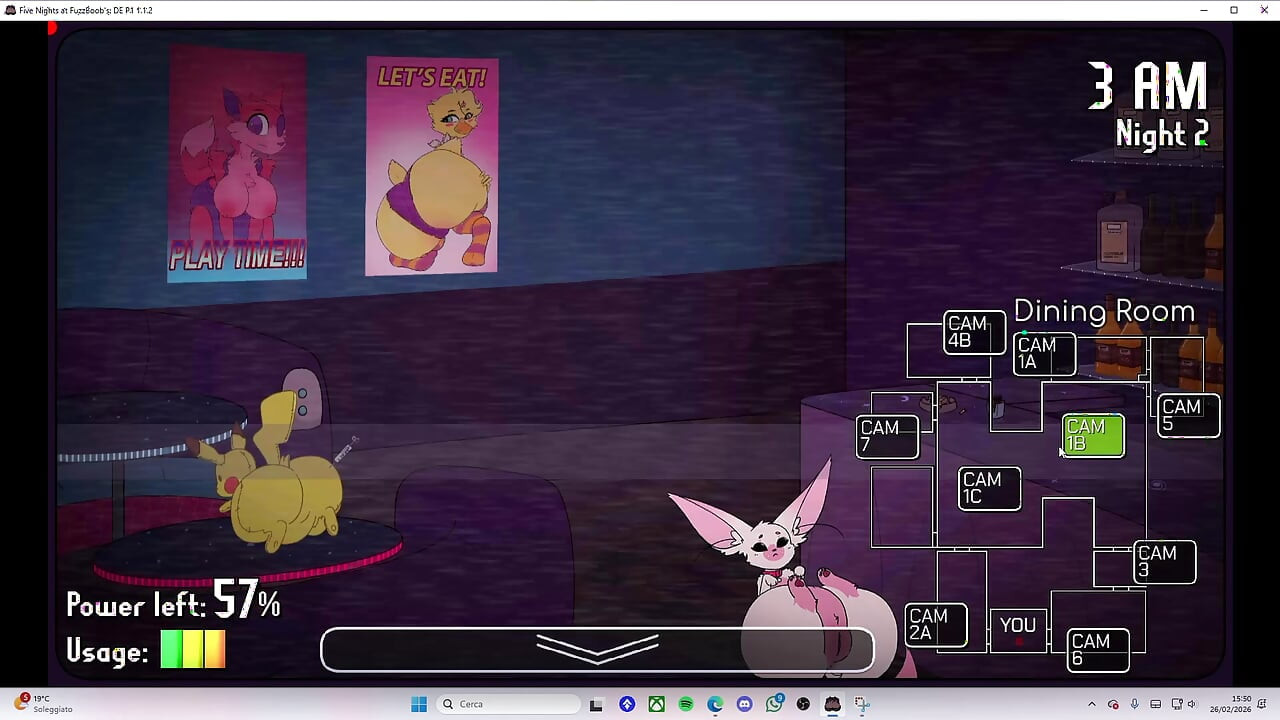The height and width of the screenshot is (720, 1280).
Task: Click the Cerca search box in the taskbar
Action: coord(509,704)
